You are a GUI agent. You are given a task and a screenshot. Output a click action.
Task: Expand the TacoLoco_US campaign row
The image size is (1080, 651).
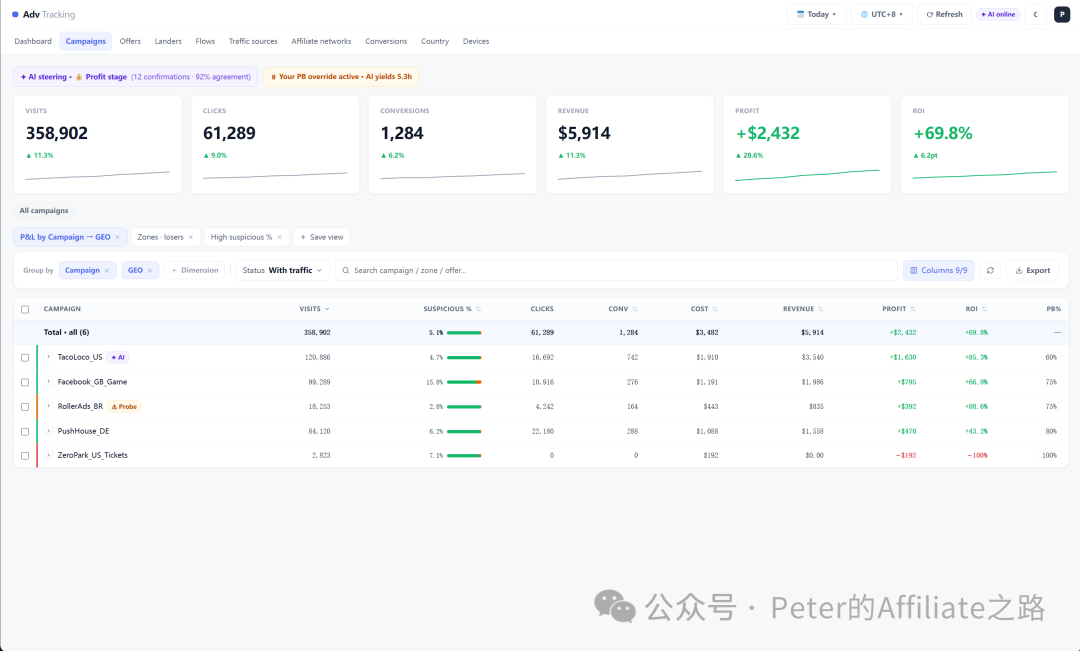tap(49, 357)
